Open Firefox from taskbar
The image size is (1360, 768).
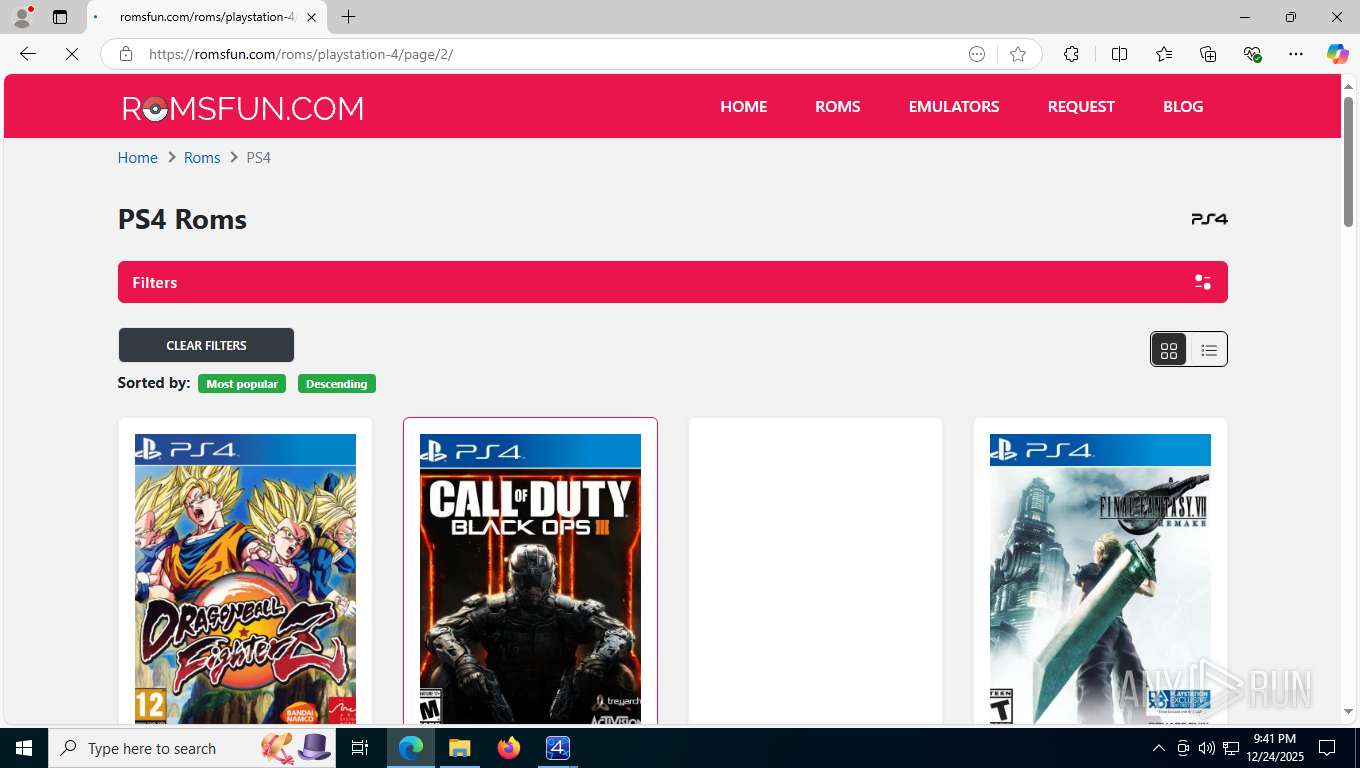coord(509,748)
